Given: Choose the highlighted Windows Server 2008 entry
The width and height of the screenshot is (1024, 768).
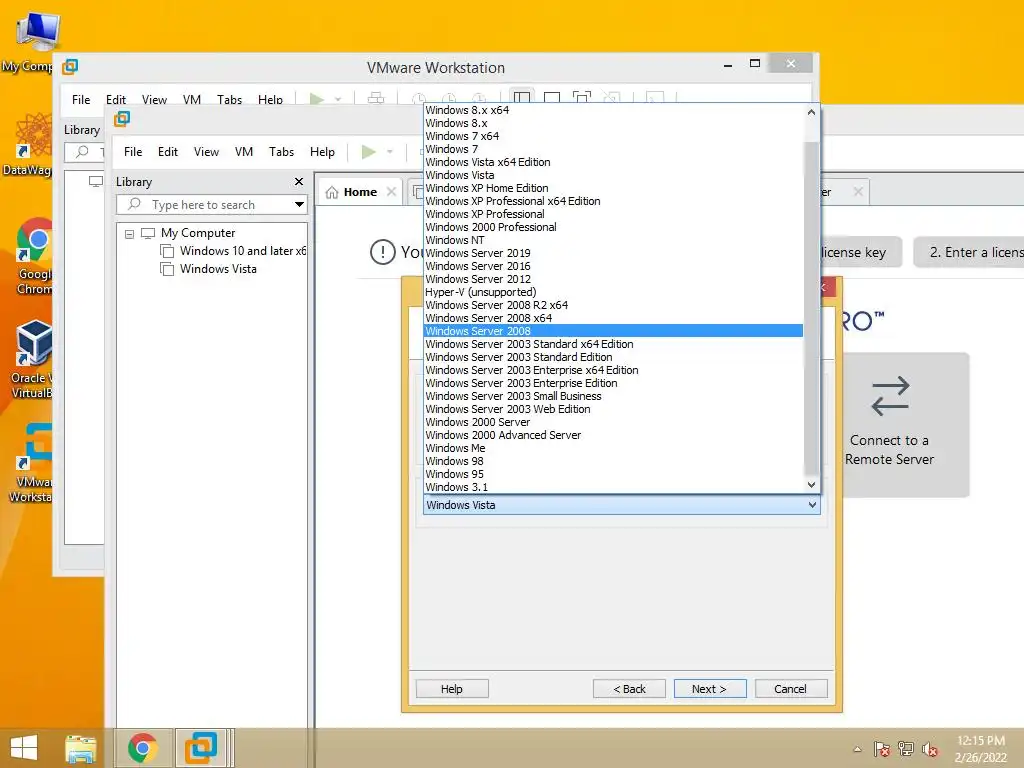Looking at the screenshot, I should pyautogui.click(x=613, y=331).
